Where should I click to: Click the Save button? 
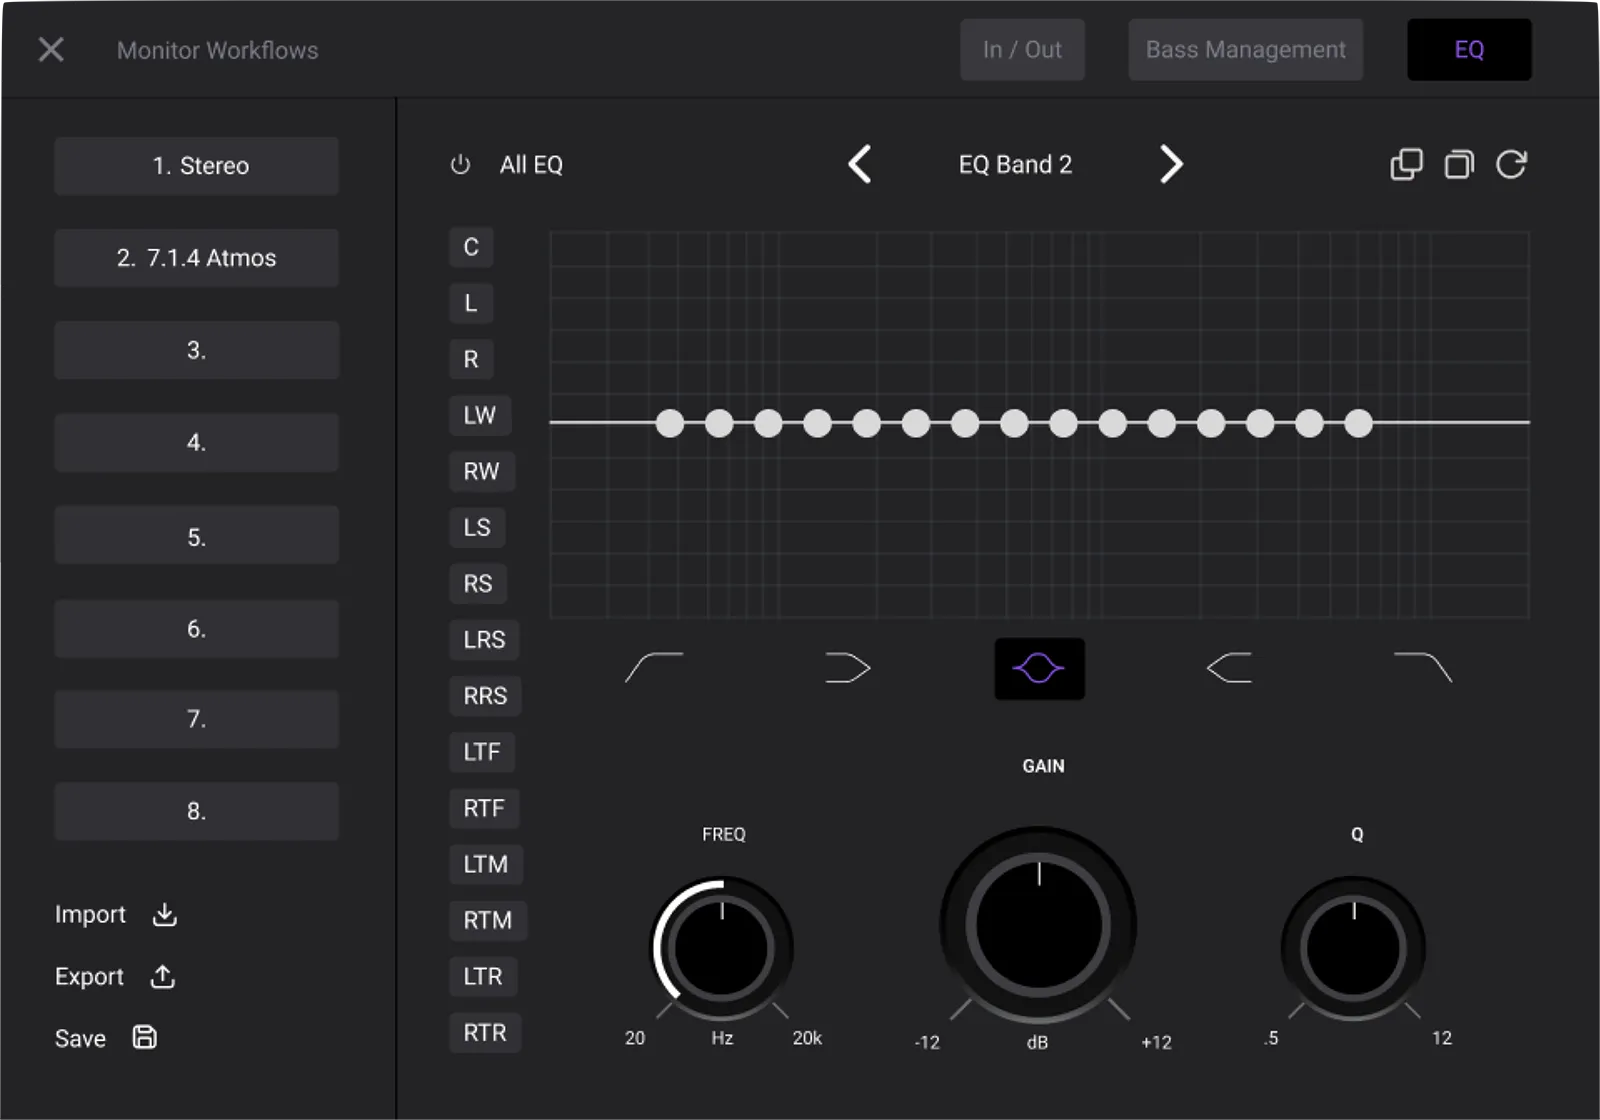pyautogui.click(x=80, y=1038)
